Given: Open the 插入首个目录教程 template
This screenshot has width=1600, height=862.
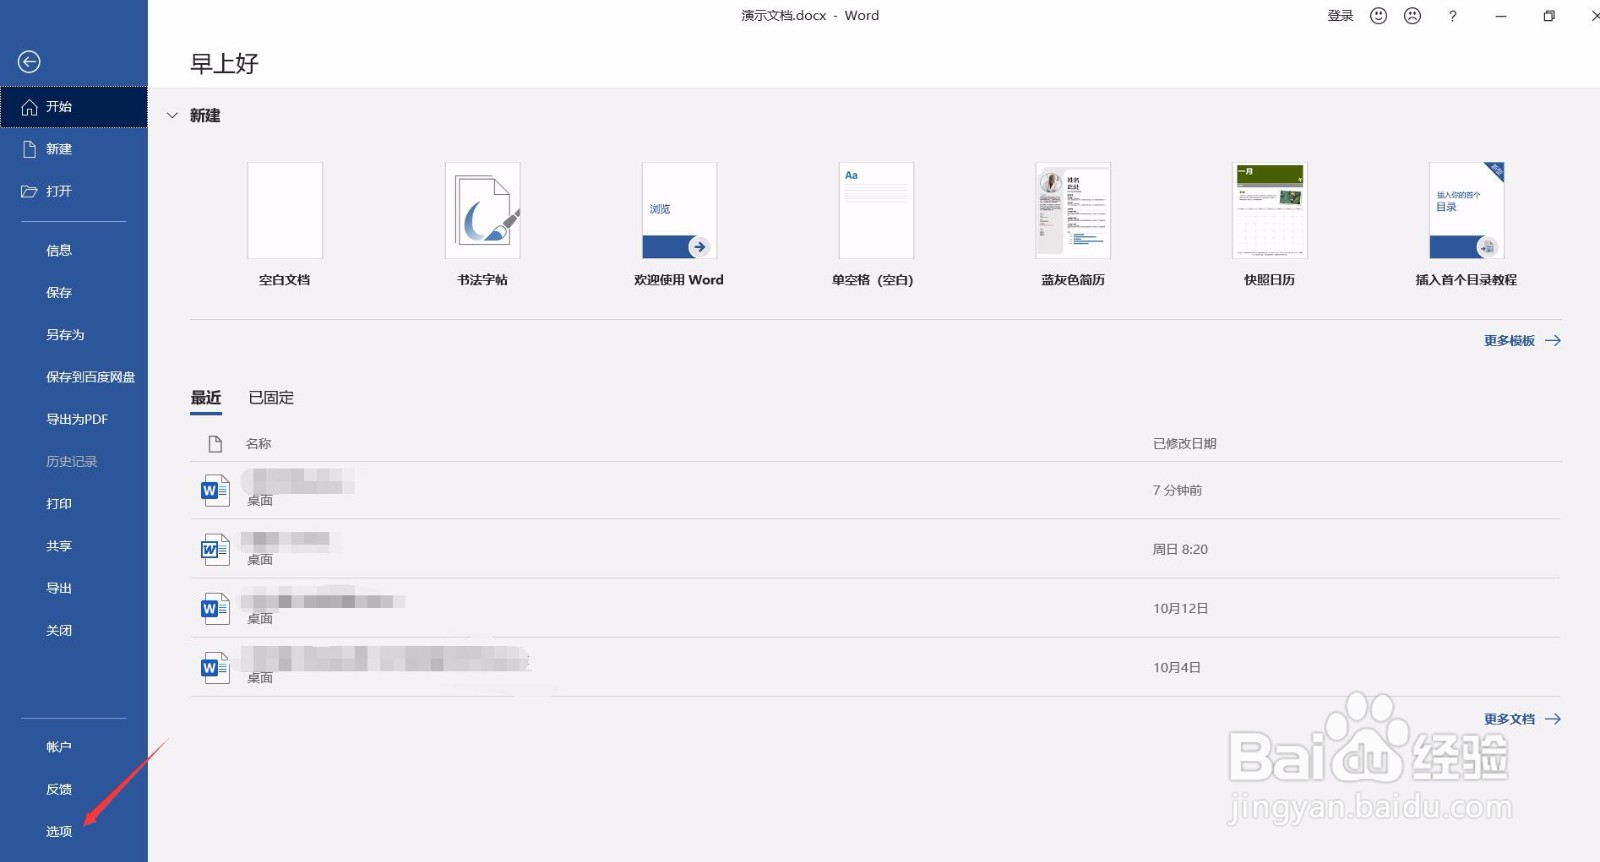Looking at the screenshot, I should pos(1467,211).
